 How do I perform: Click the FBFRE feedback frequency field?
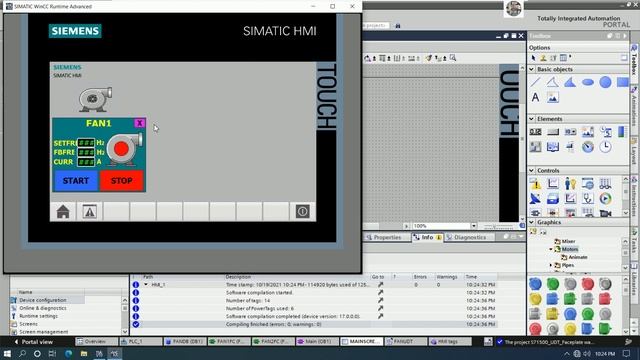(x=86, y=152)
